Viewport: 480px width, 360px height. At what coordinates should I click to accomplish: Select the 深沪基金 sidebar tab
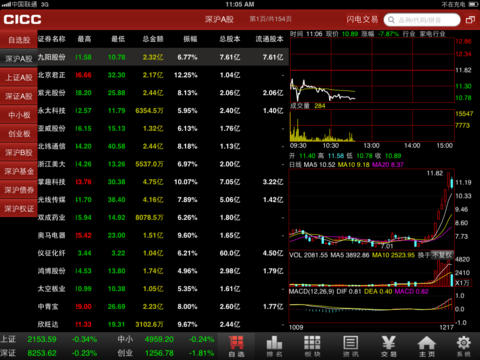click(x=19, y=171)
